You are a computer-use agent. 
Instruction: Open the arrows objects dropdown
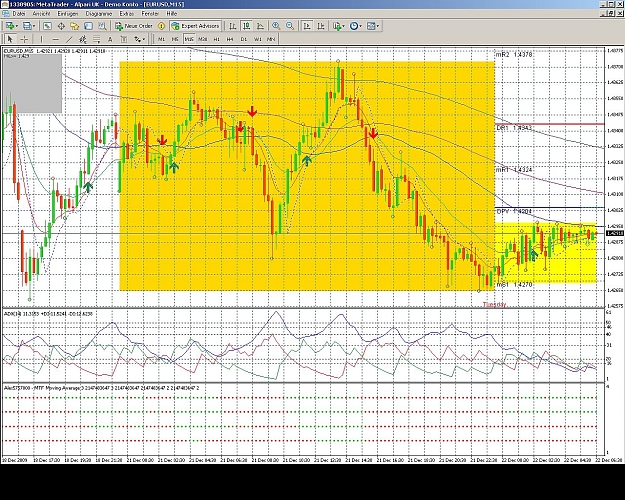tap(140, 39)
